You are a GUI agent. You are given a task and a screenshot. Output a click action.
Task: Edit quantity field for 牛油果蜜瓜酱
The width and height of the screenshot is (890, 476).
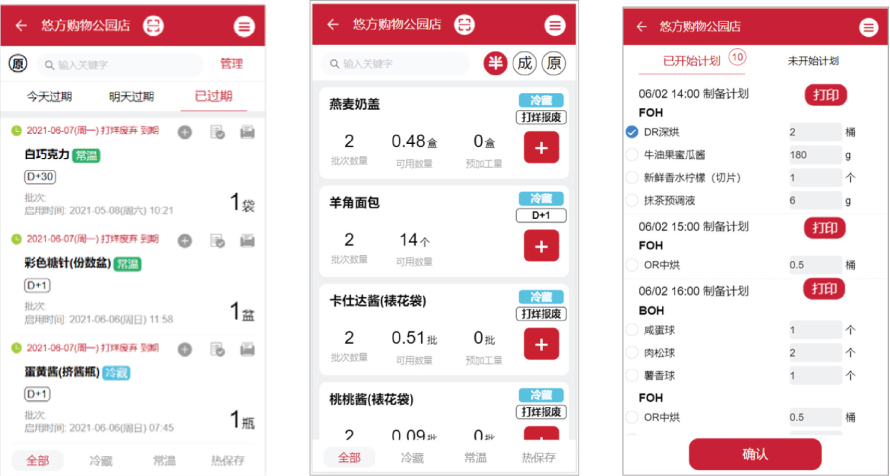pos(815,155)
